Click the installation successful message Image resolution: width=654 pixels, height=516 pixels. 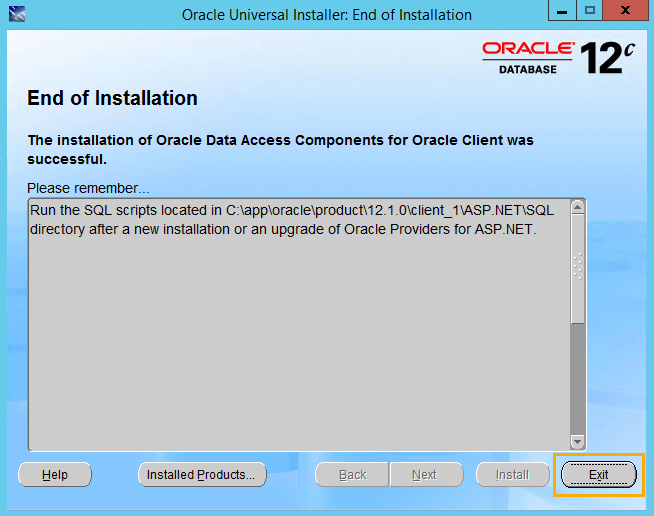[x=280, y=149]
